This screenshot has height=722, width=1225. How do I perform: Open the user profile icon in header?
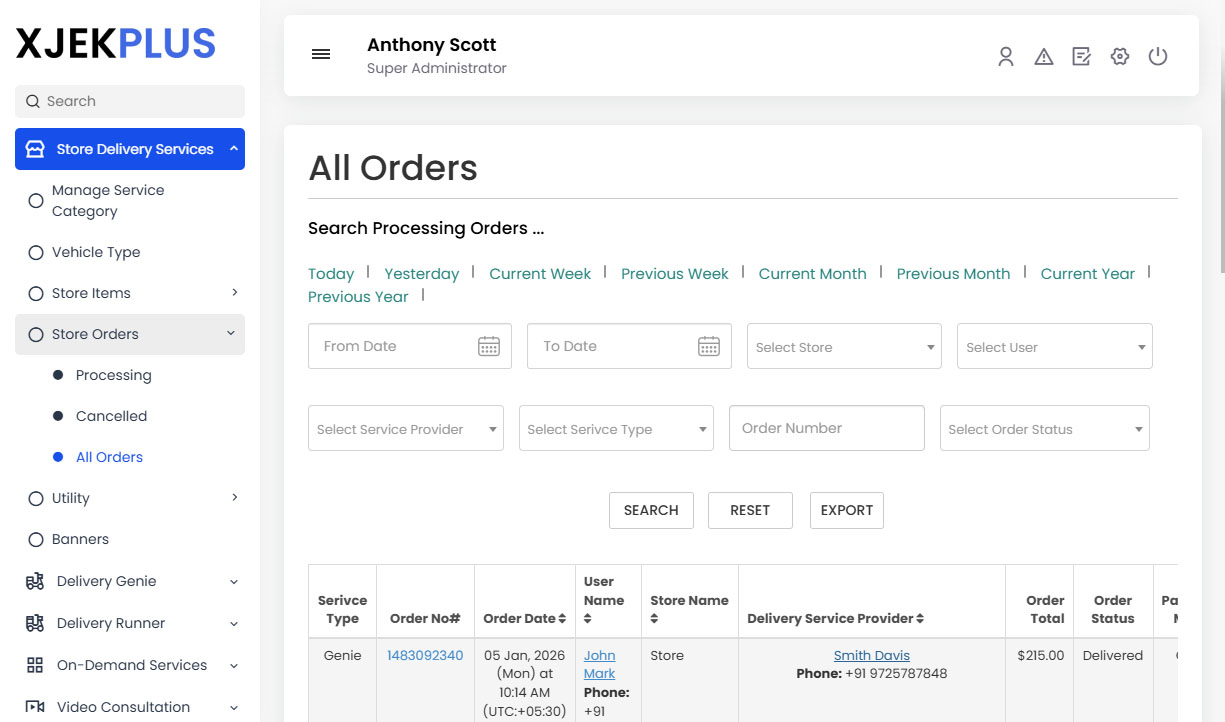click(1005, 57)
